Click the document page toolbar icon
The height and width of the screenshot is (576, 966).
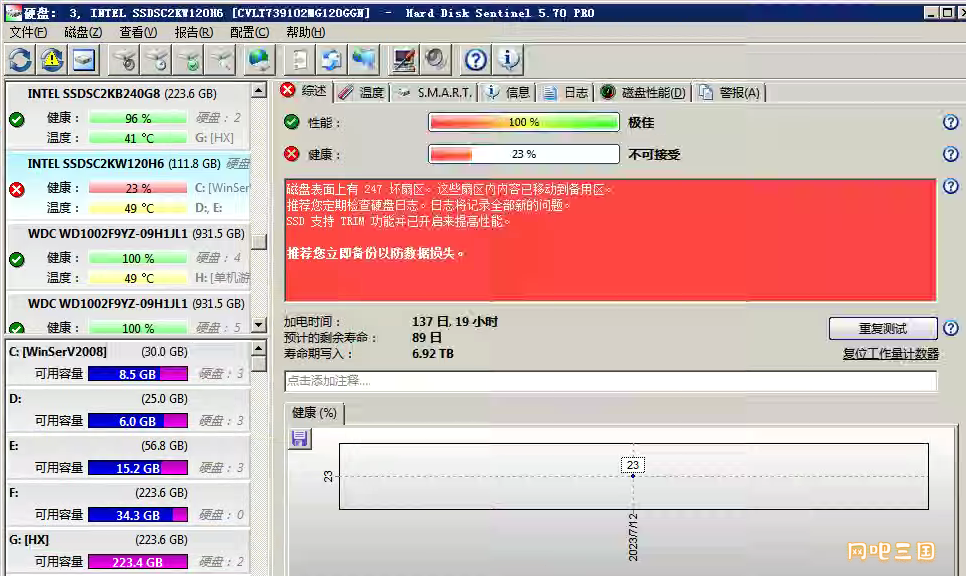300,60
